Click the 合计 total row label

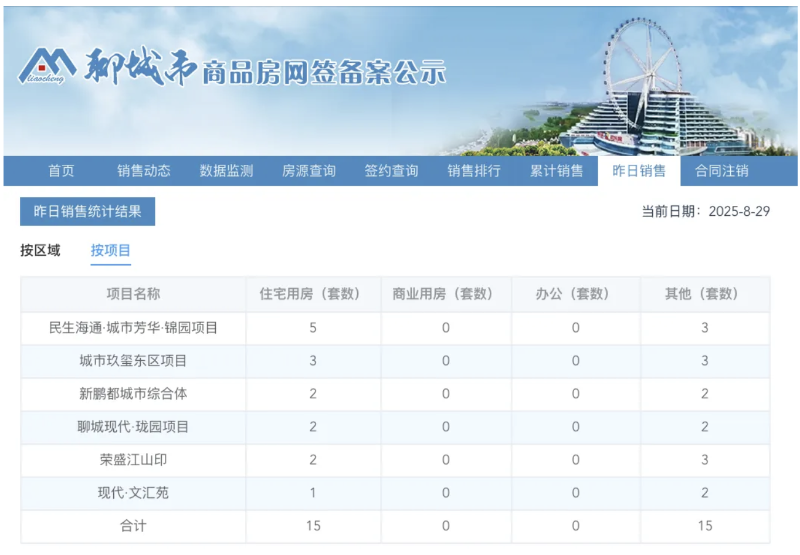(133, 526)
